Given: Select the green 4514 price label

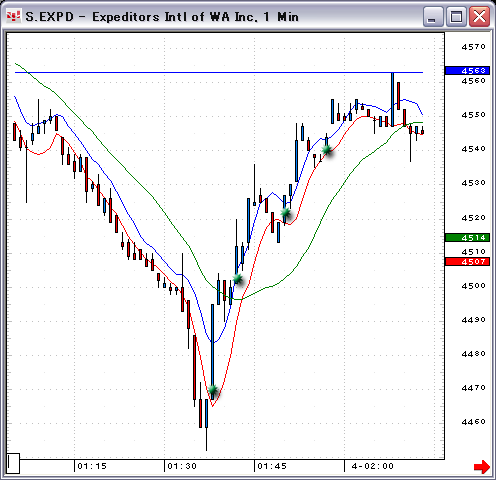Looking at the screenshot, I should 467,237.
